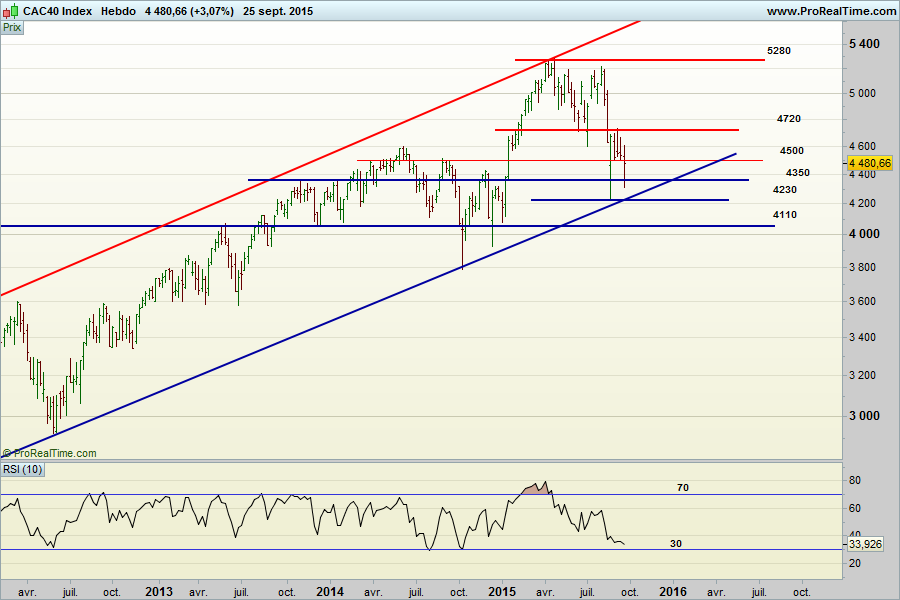The image size is (900, 600).
Task: Select the 4230 support level label
Action: tap(784, 190)
